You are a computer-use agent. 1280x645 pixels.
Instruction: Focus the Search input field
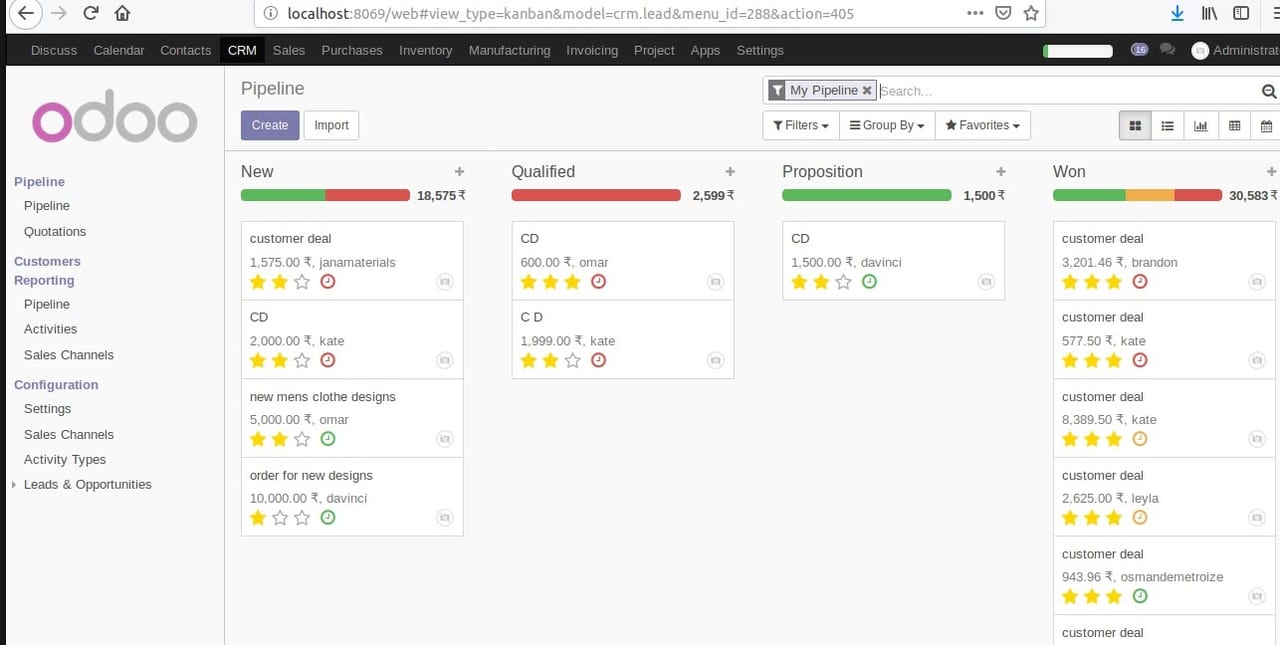1066,91
